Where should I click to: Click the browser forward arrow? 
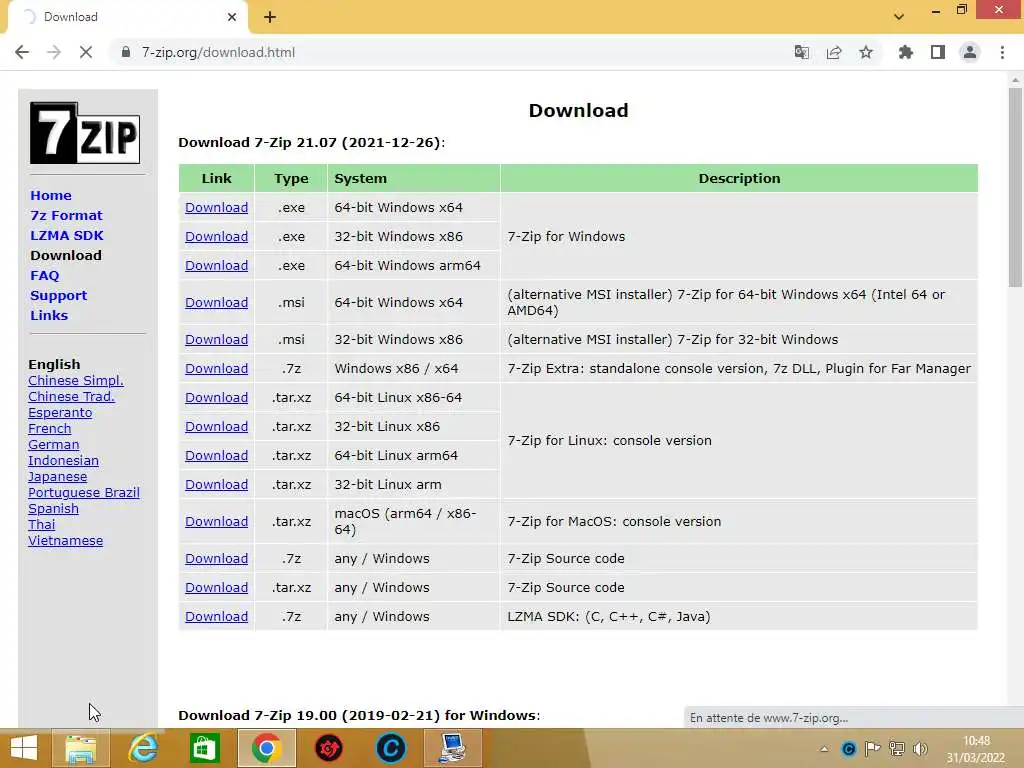tap(54, 52)
